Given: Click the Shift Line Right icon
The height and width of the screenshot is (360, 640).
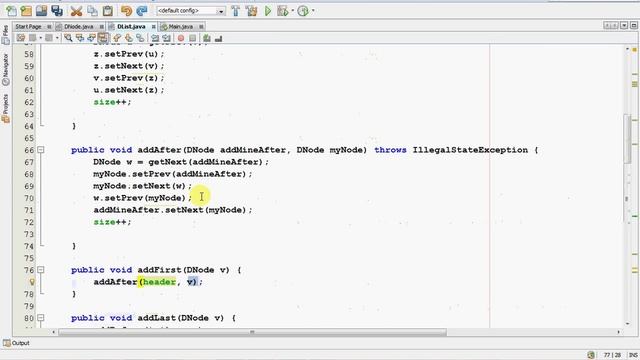Looking at the screenshot, I should pyautogui.click(x=166, y=38).
